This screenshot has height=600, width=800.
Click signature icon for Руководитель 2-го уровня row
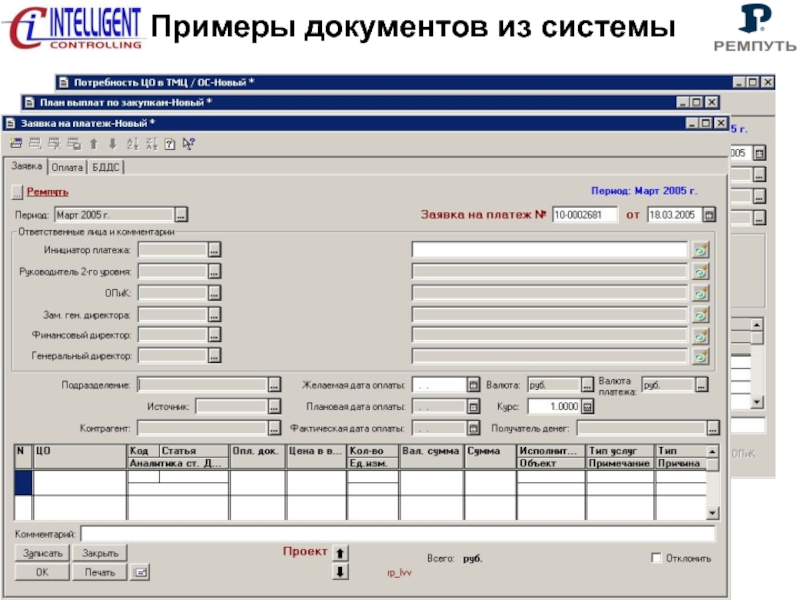tap(701, 271)
